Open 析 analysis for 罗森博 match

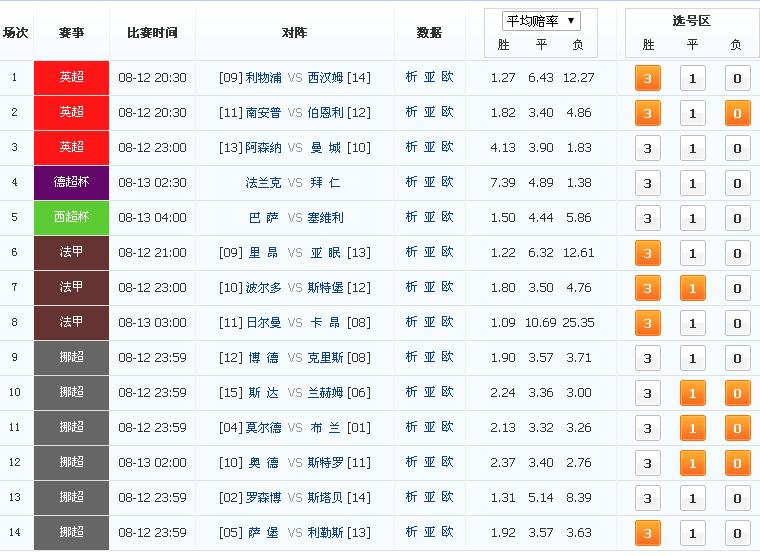pos(411,497)
